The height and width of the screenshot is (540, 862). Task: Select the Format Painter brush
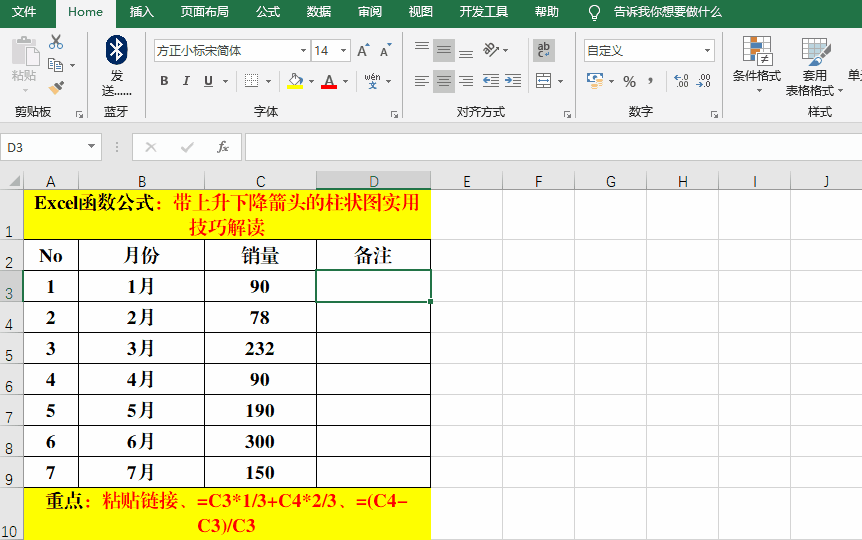coord(56,87)
